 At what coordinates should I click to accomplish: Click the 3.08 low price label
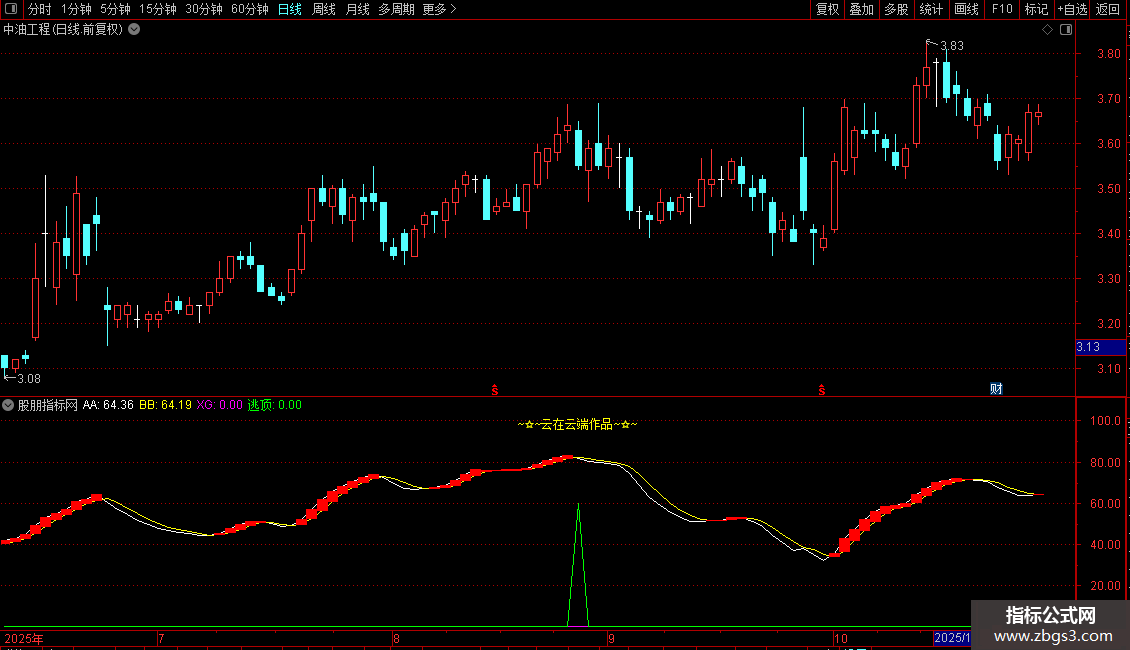click(29, 379)
